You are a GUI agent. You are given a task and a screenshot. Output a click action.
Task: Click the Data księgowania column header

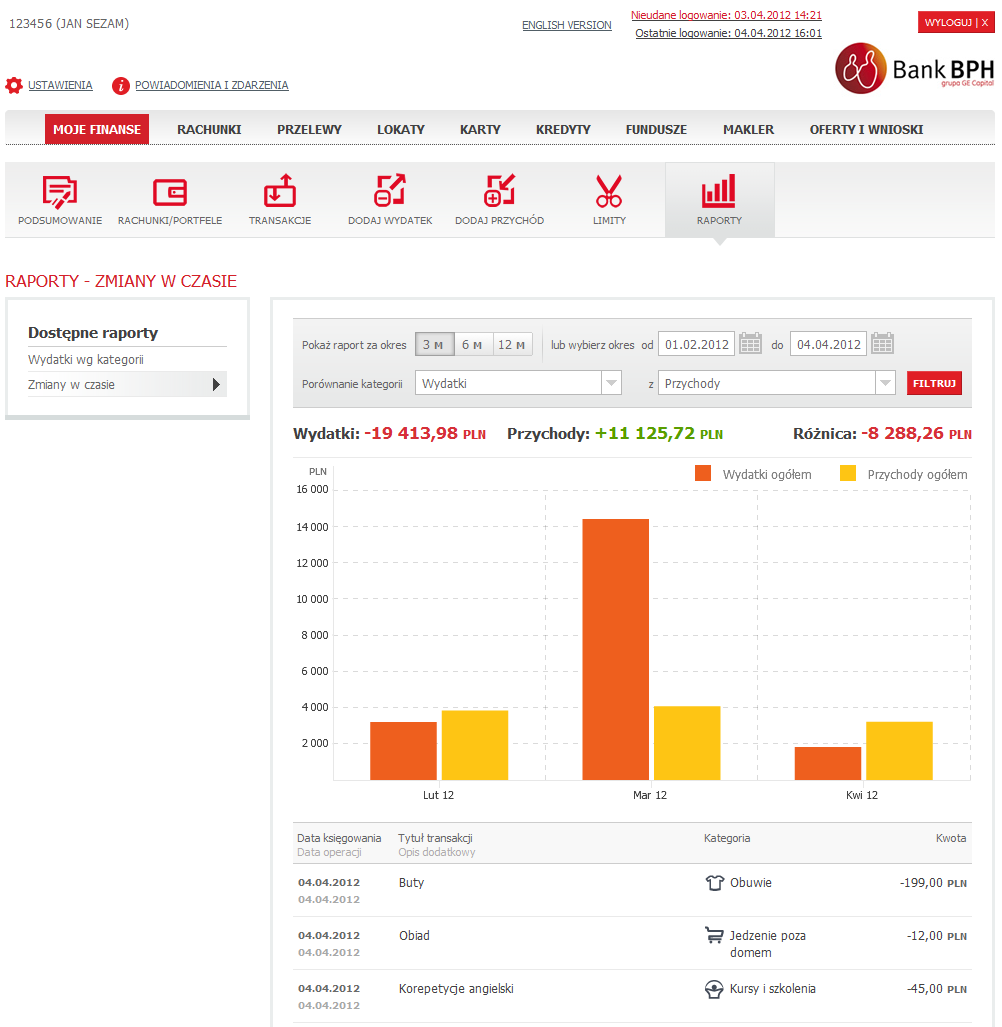[x=339, y=838]
